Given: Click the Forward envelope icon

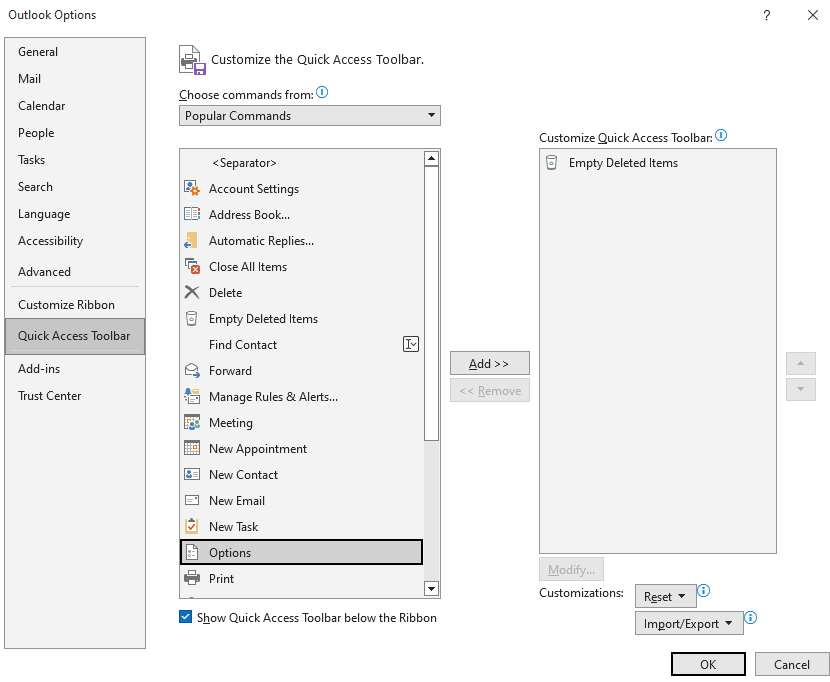Looking at the screenshot, I should (x=192, y=371).
